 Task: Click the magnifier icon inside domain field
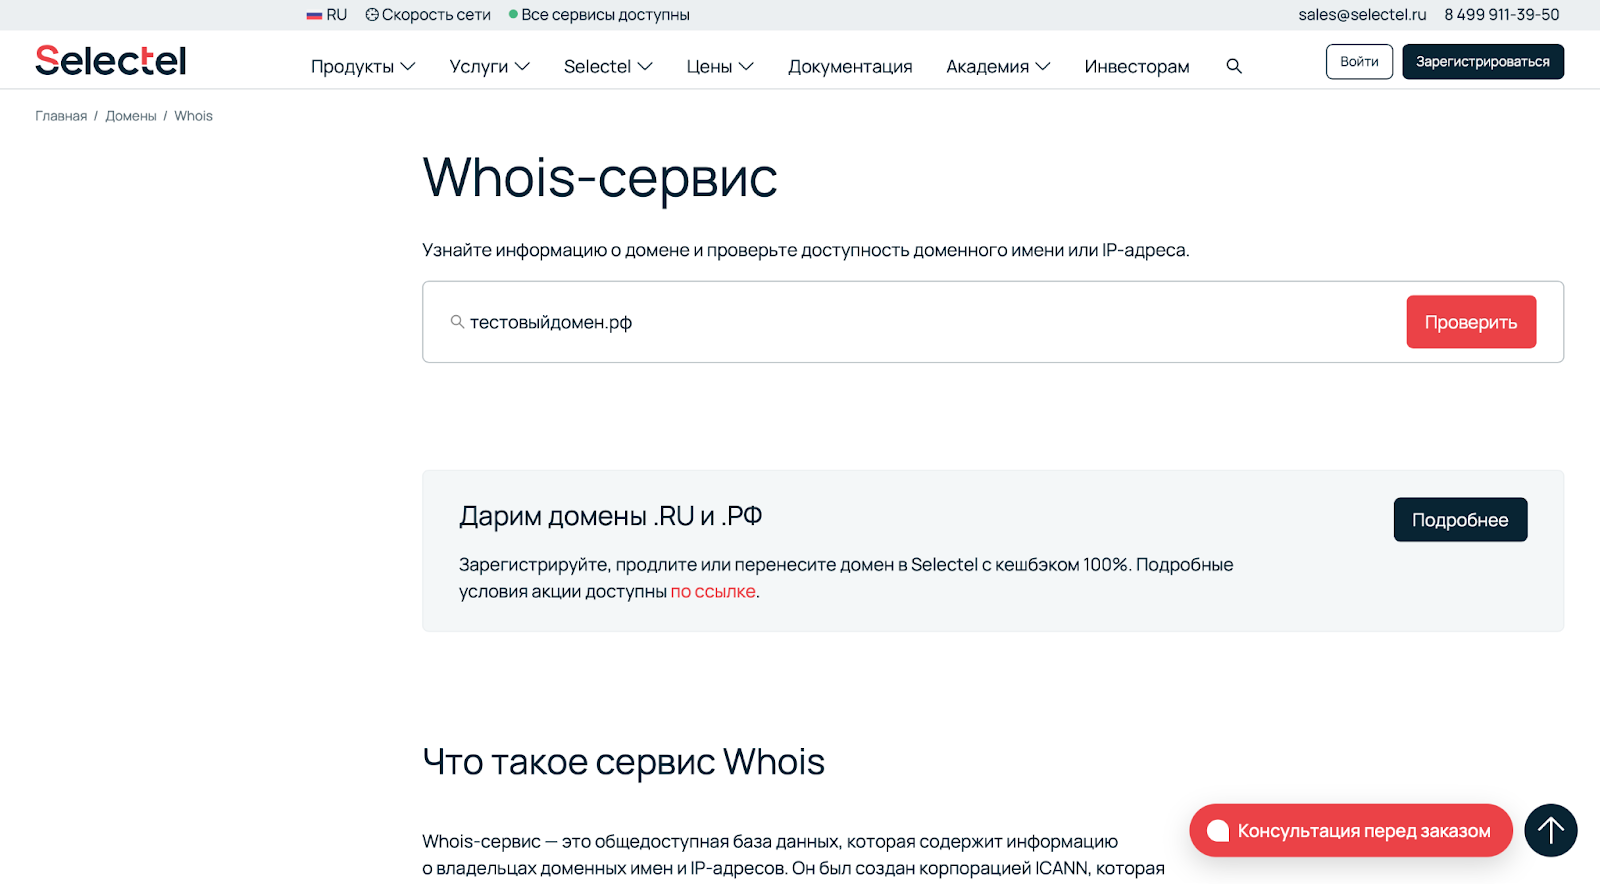pos(457,322)
